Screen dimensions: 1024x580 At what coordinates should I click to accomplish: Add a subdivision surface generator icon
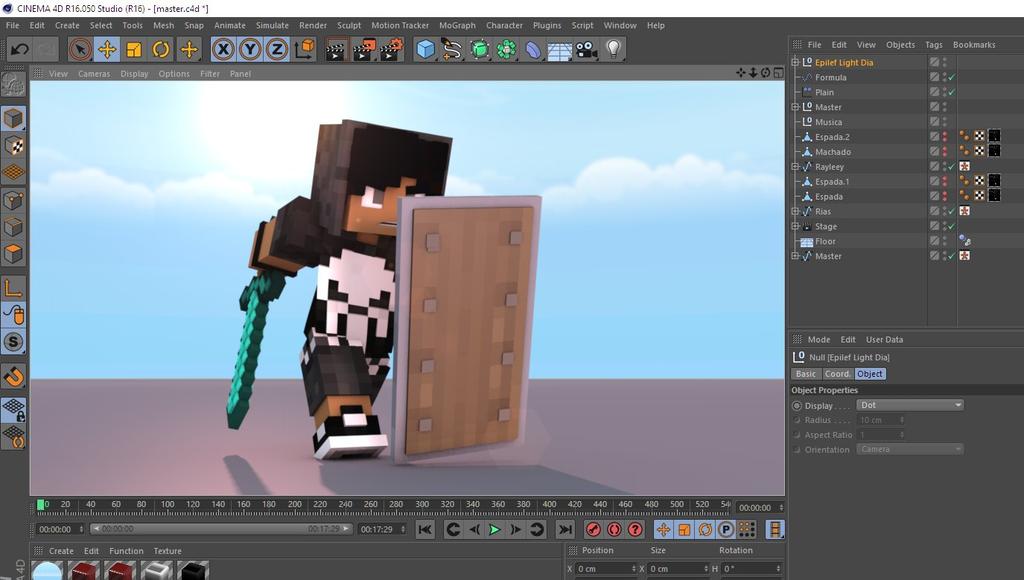coord(479,50)
